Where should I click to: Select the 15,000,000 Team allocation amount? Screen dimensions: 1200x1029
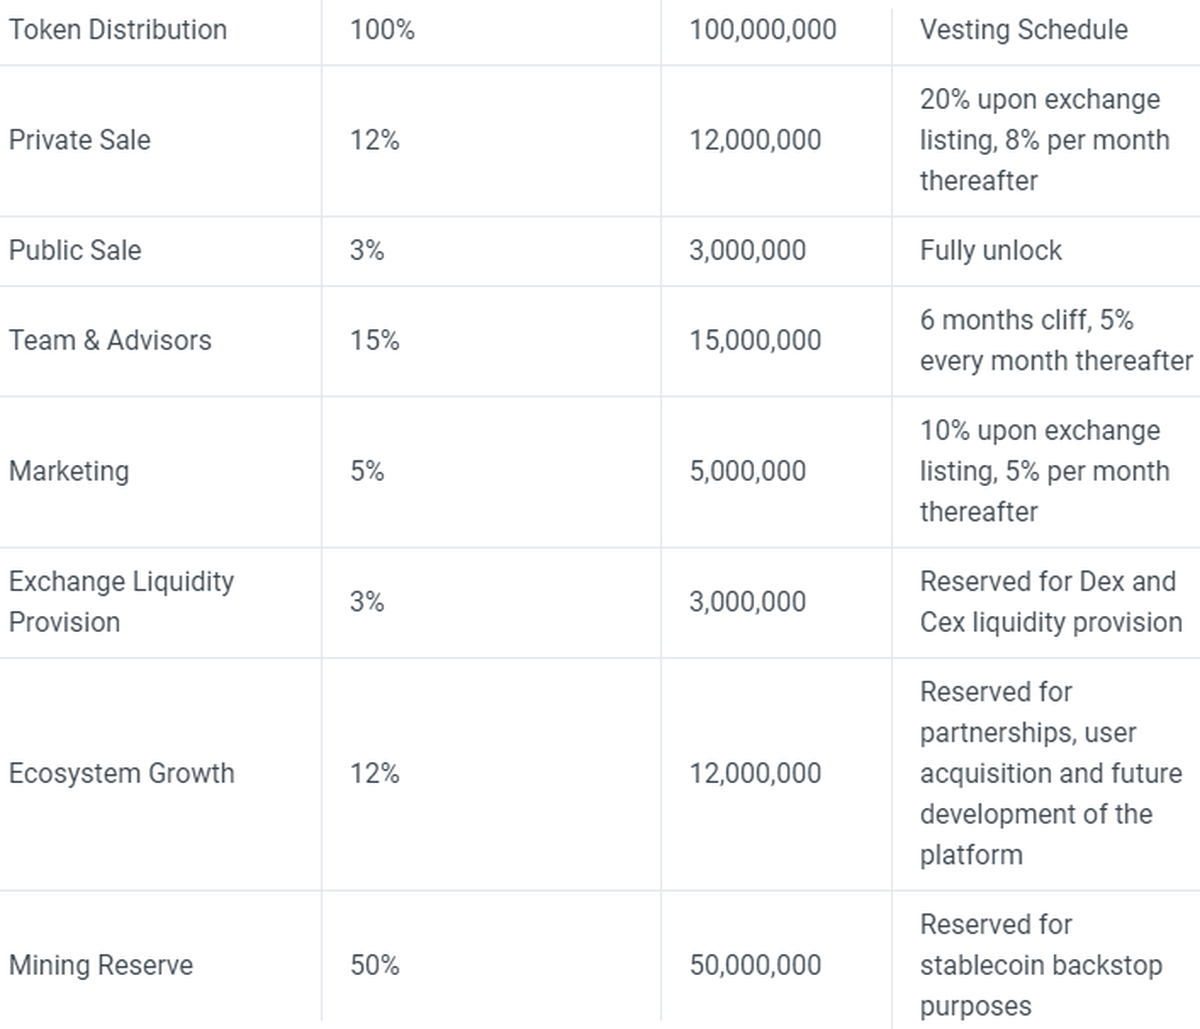pyautogui.click(x=755, y=341)
